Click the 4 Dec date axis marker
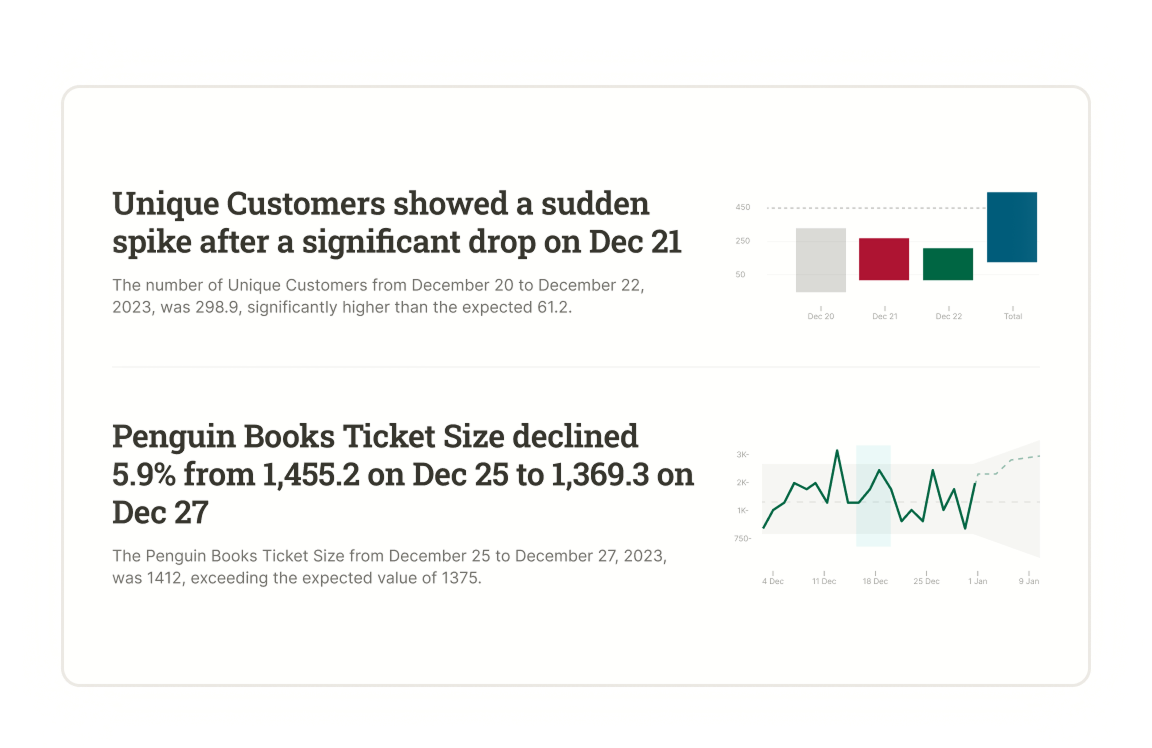This screenshot has width=1152, height=748. (773, 581)
